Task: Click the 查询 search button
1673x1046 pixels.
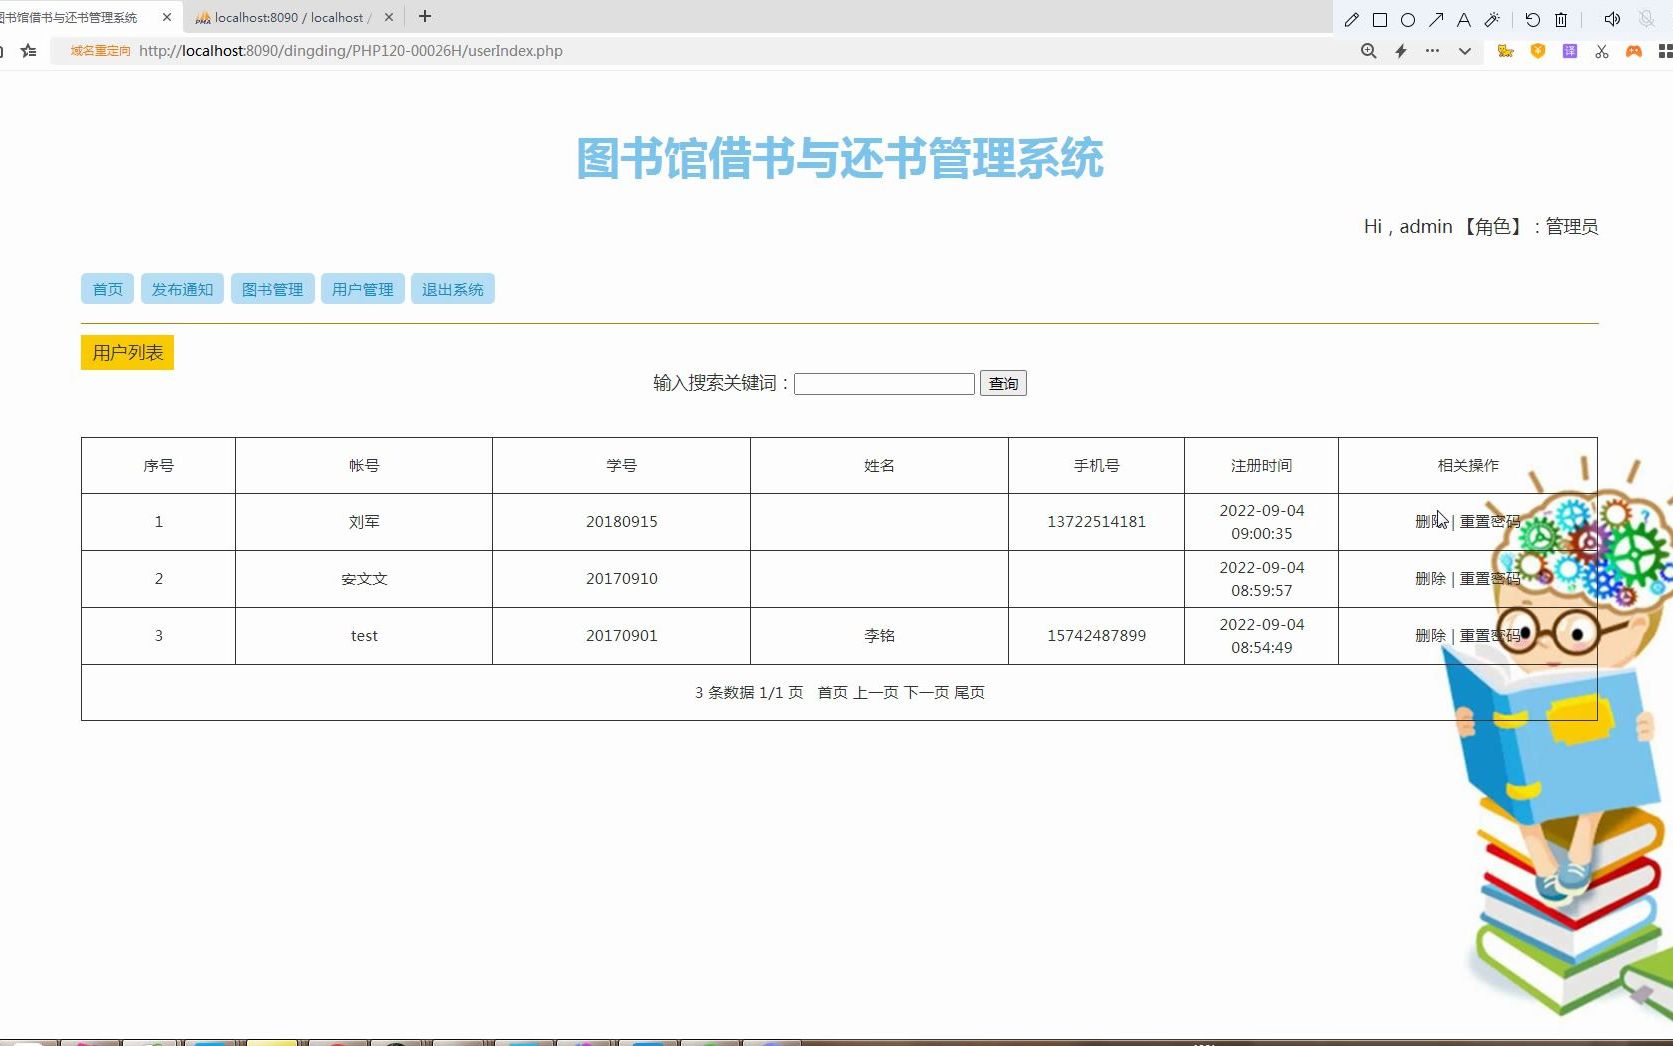Action: 1003,383
